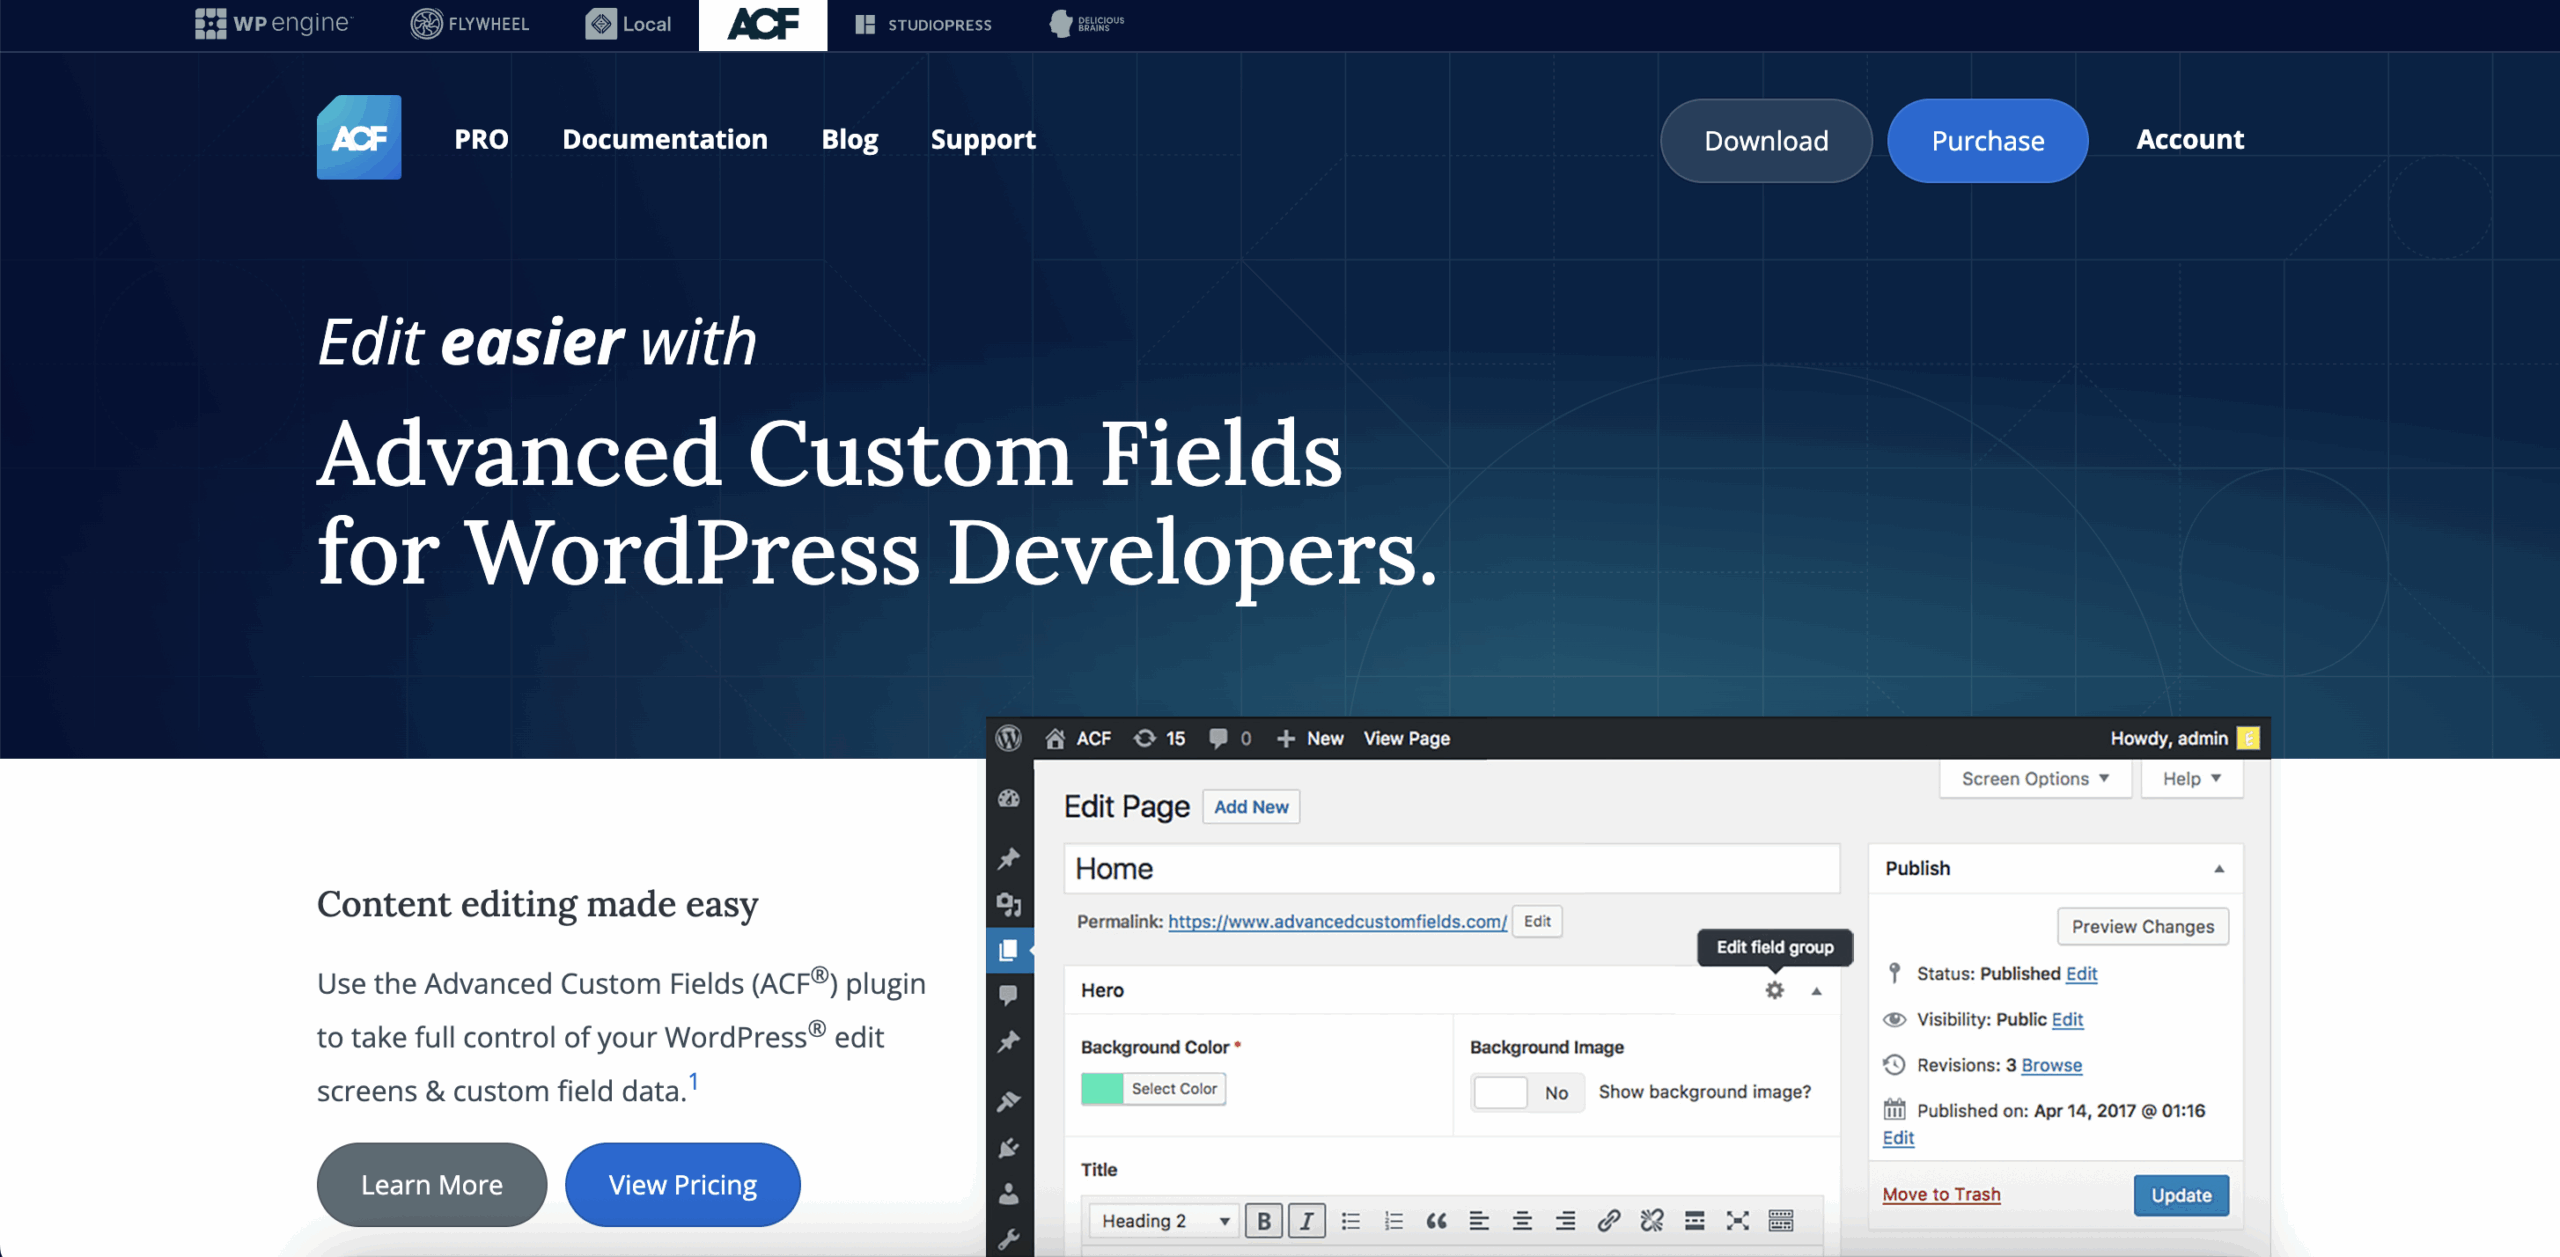Click Browse revisions link
The image size is (2560, 1257).
point(2051,1065)
